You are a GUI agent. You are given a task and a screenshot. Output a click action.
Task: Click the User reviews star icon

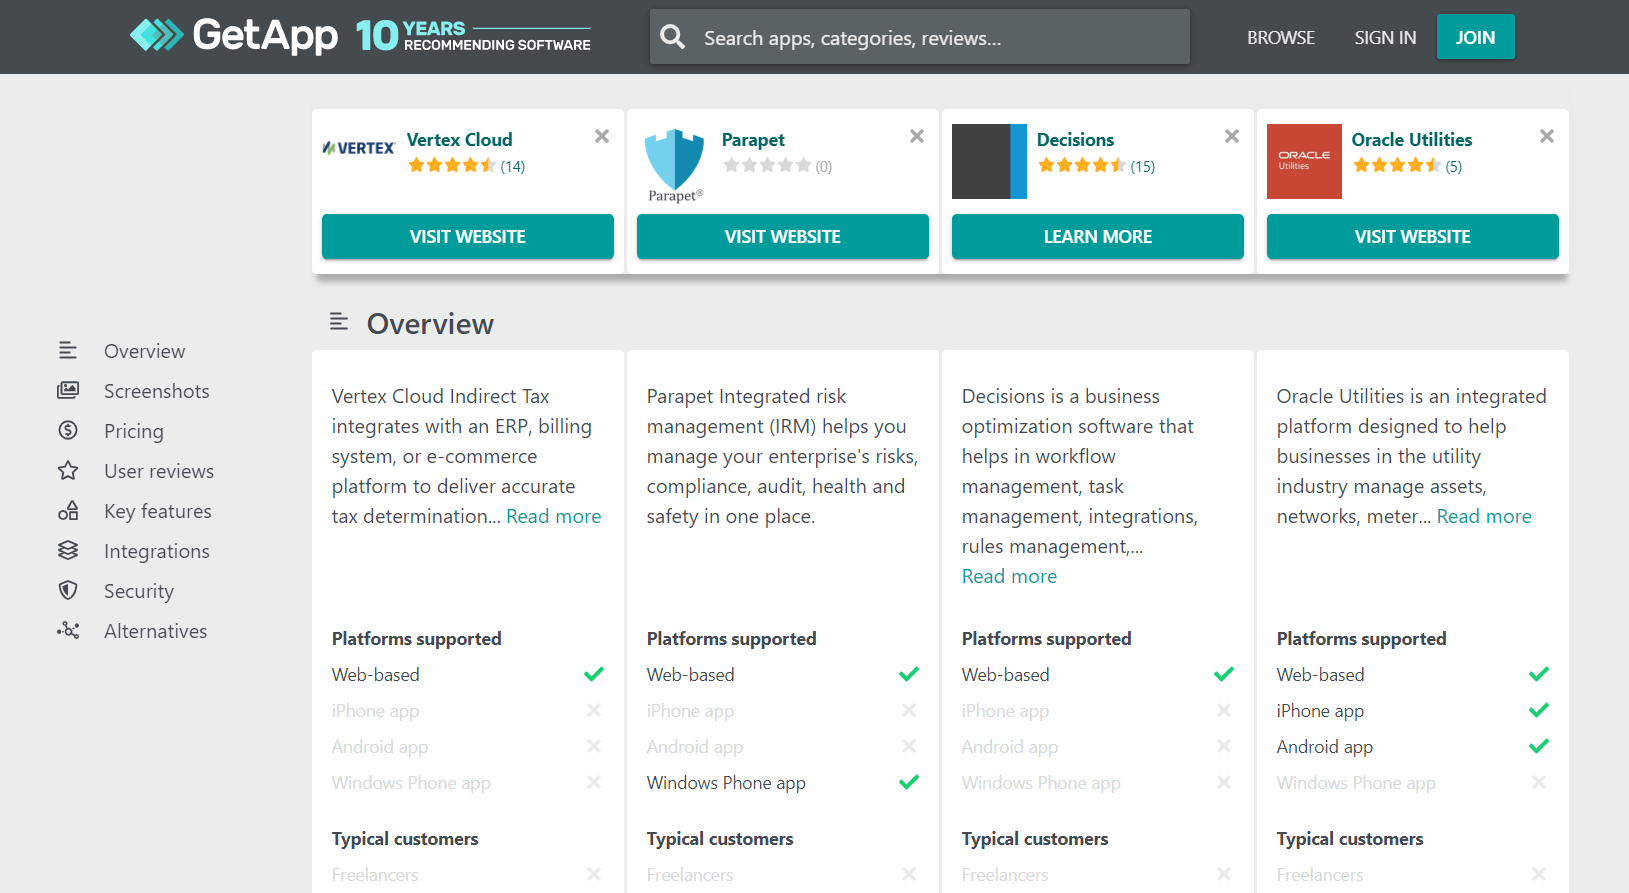pos(68,470)
